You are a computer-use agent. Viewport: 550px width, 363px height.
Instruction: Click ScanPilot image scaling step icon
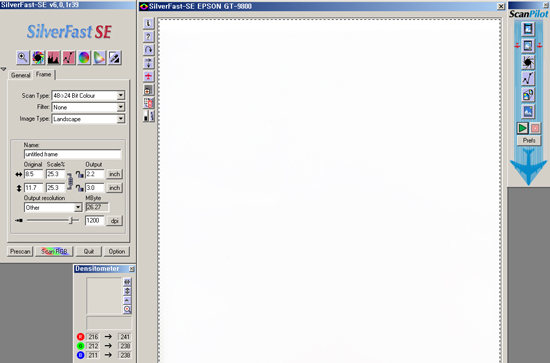(x=528, y=95)
